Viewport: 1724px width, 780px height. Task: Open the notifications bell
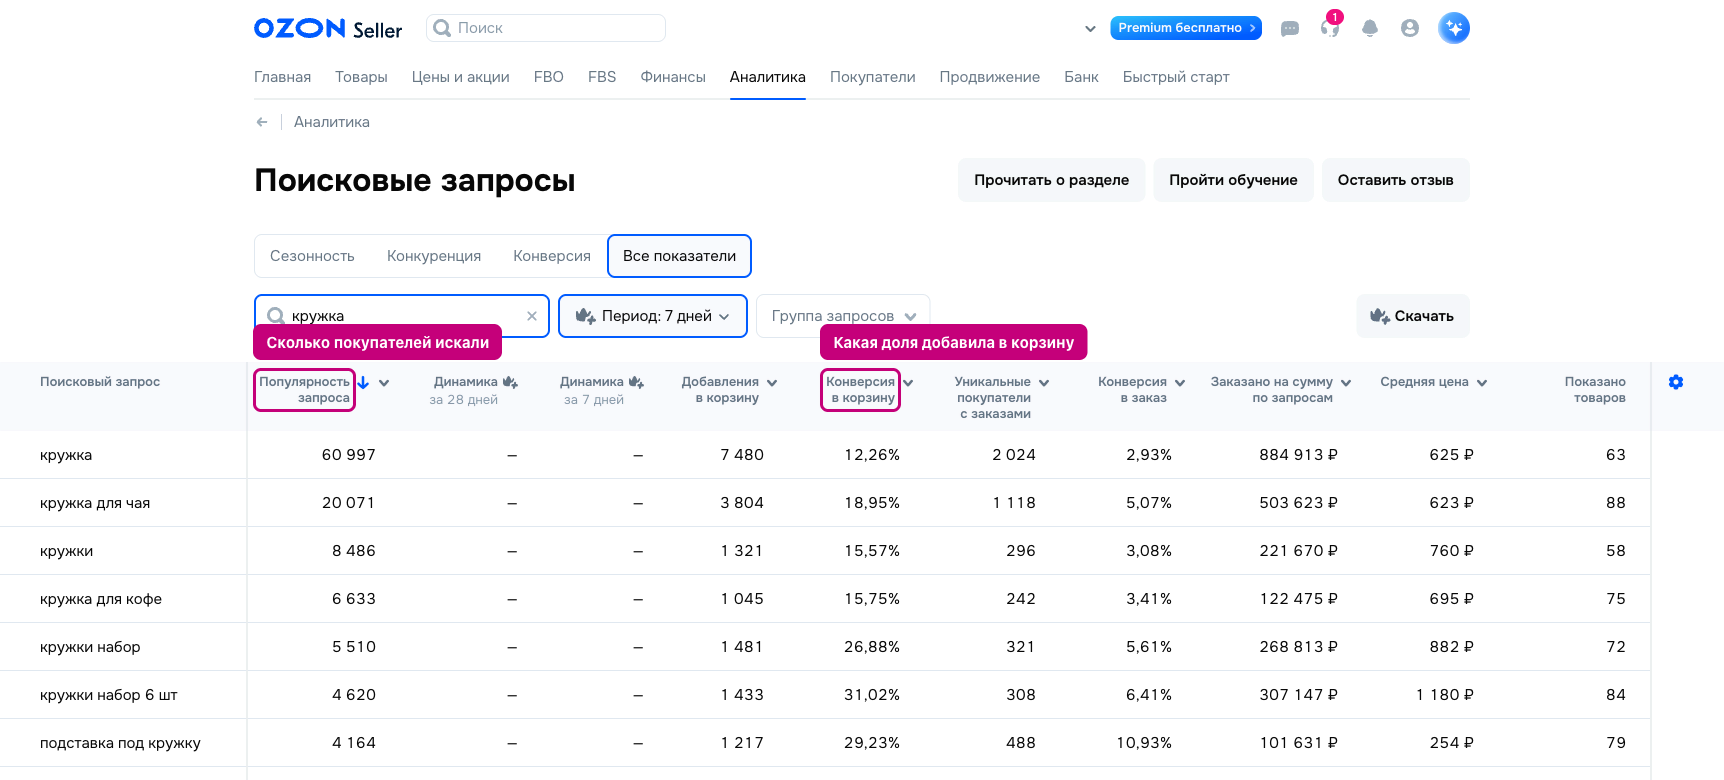(x=1370, y=29)
